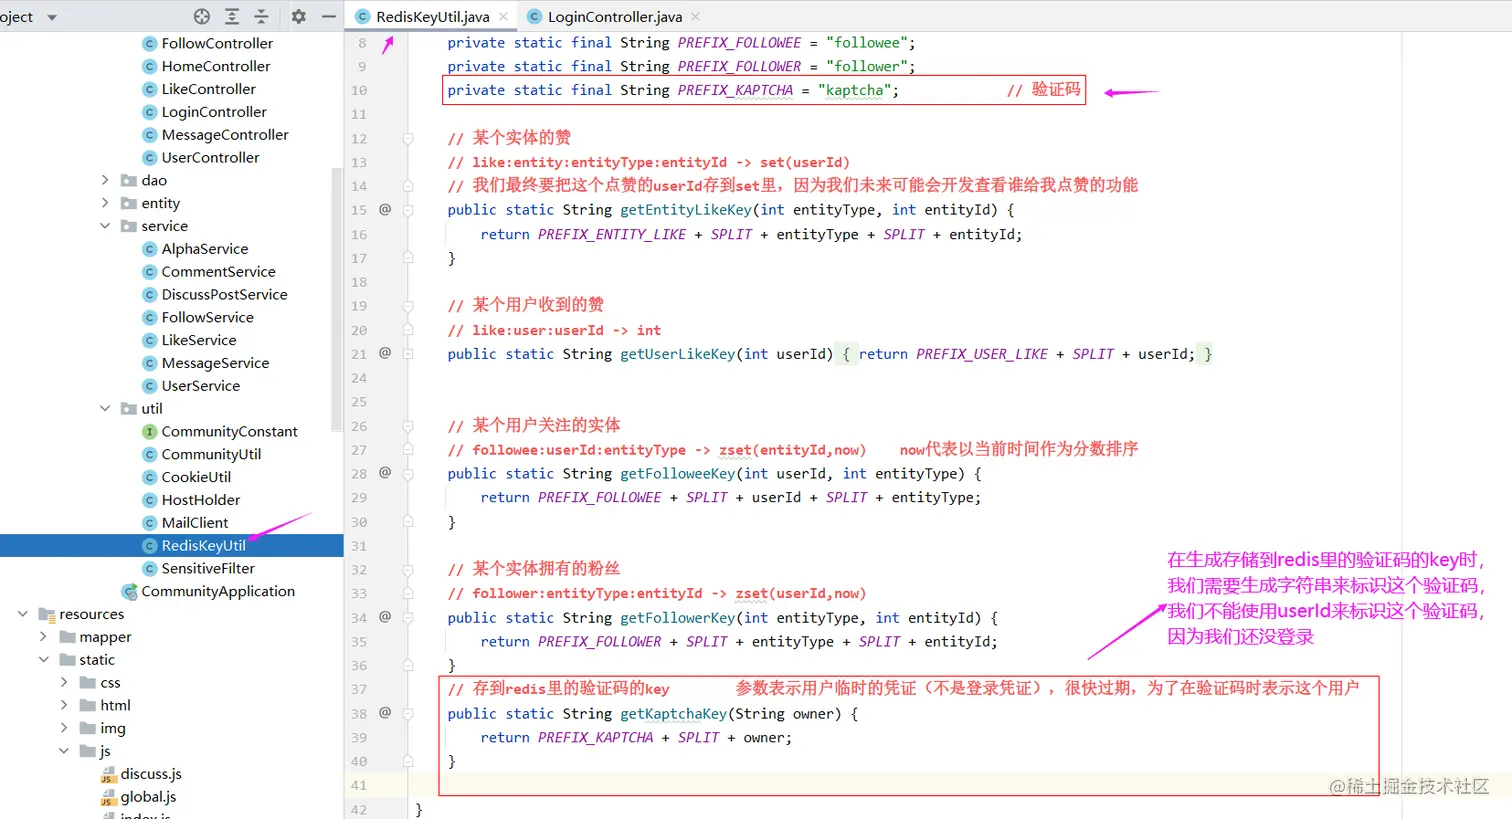Screen dimensions: 1512x819
Task: Collapse the util package folder
Action: [x=105, y=408]
